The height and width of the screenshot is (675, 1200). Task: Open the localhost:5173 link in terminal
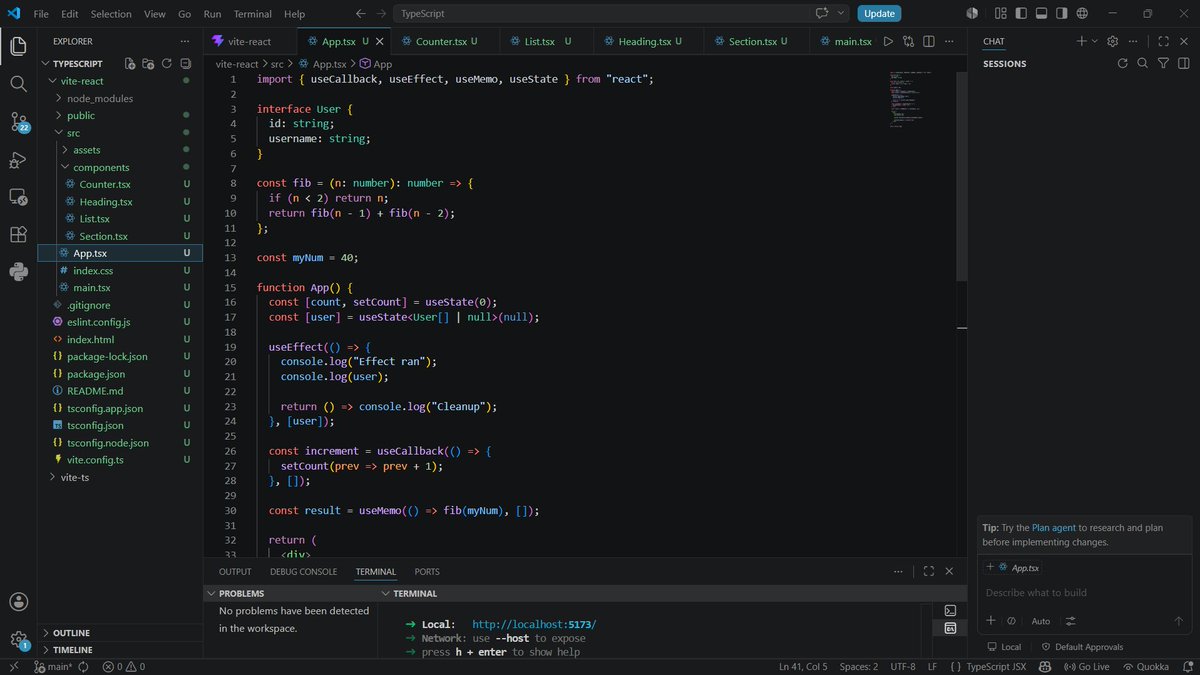[x=534, y=624]
